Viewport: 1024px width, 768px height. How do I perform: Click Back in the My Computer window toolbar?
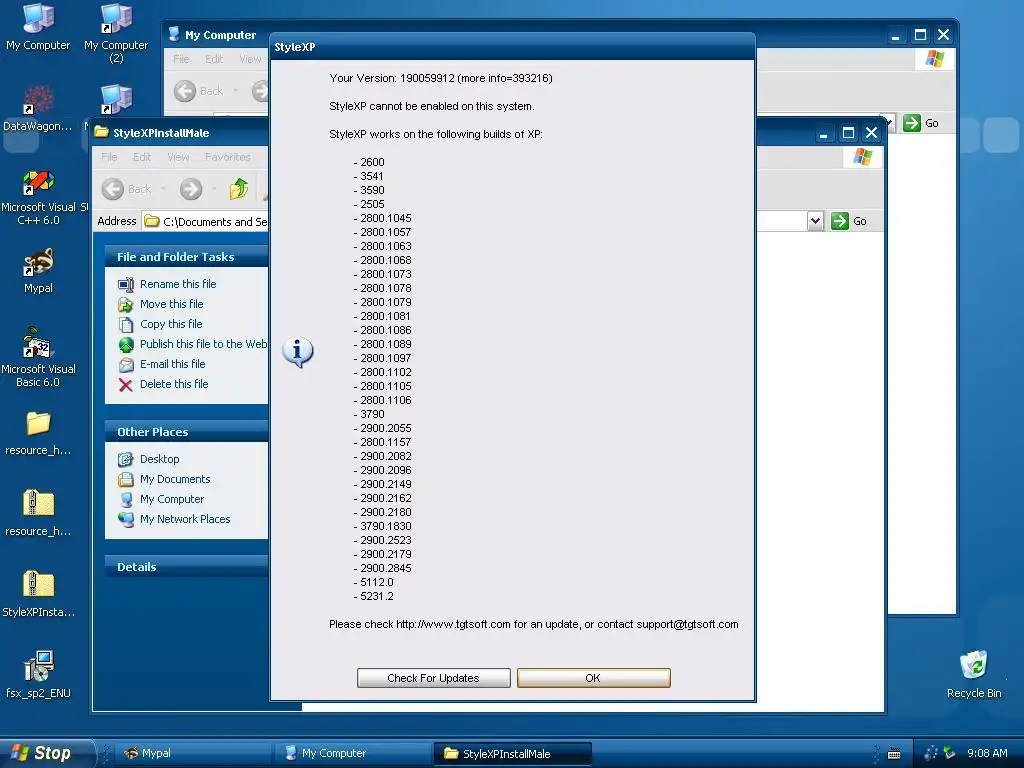(x=199, y=91)
